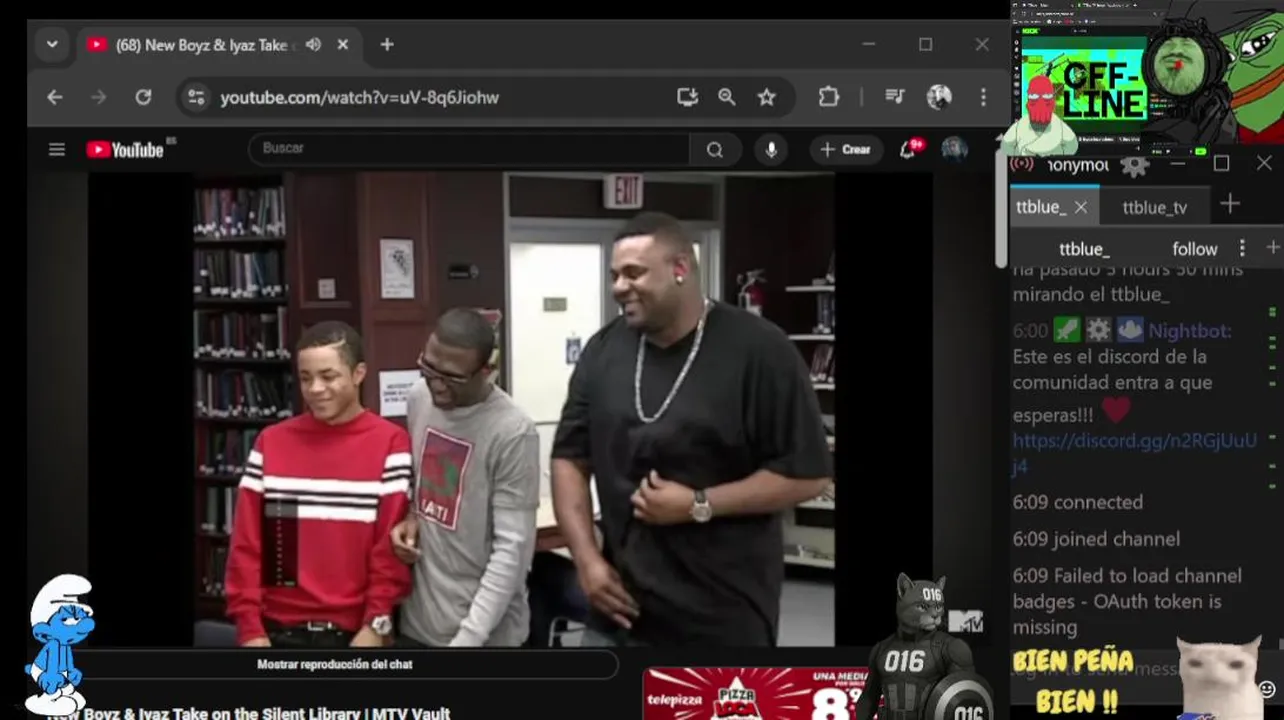Click the browser forward arrow

pyautogui.click(x=98, y=97)
